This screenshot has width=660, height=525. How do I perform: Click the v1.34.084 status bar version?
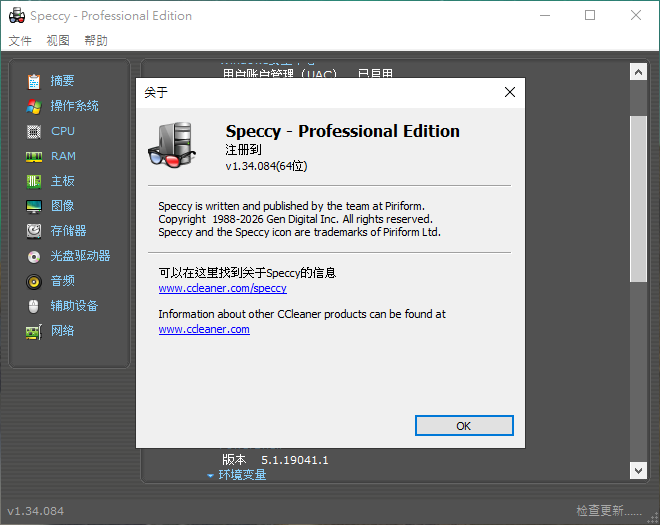36,511
